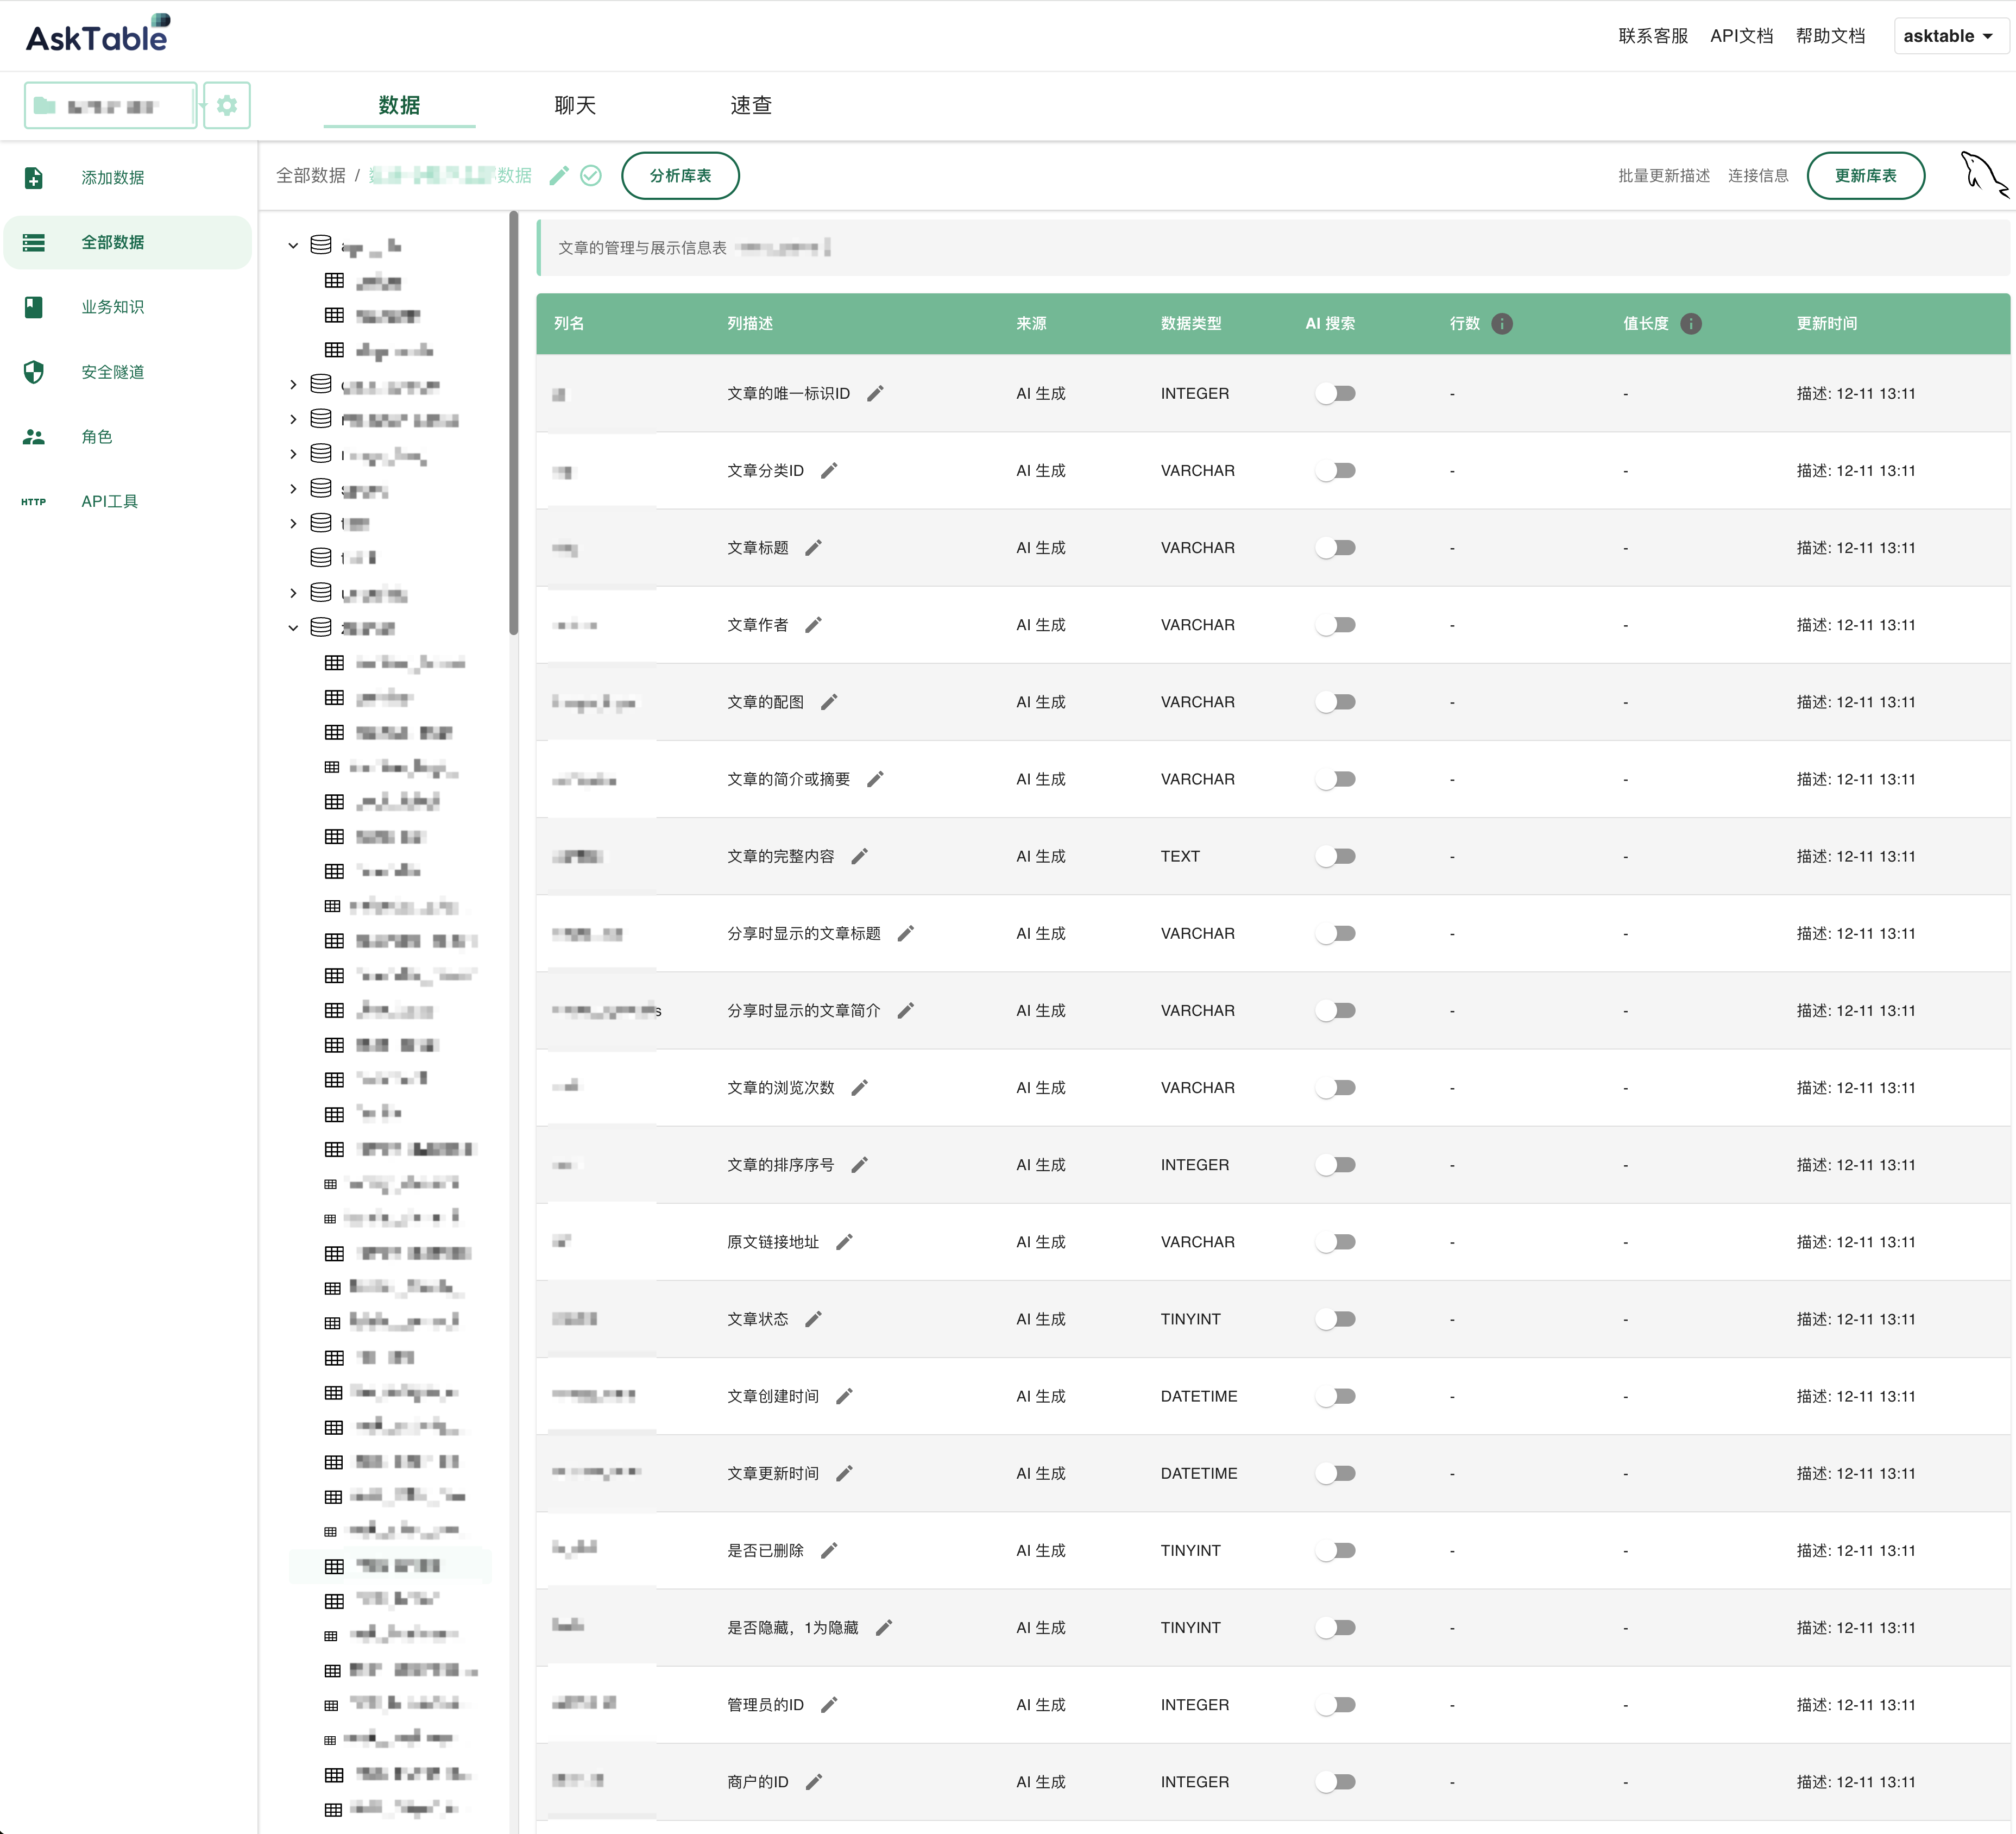Click the All Data (全部数据) list icon
The width and height of the screenshot is (2016, 1834).
coord(34,242)
